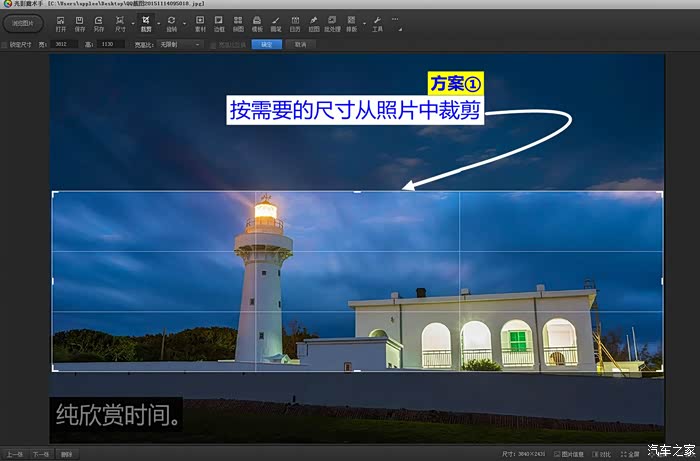The width and height of the screenshot is (700, 461).
Task: Select the 裁剪 (Crop) tool icon
Action: tap(146, 23)
